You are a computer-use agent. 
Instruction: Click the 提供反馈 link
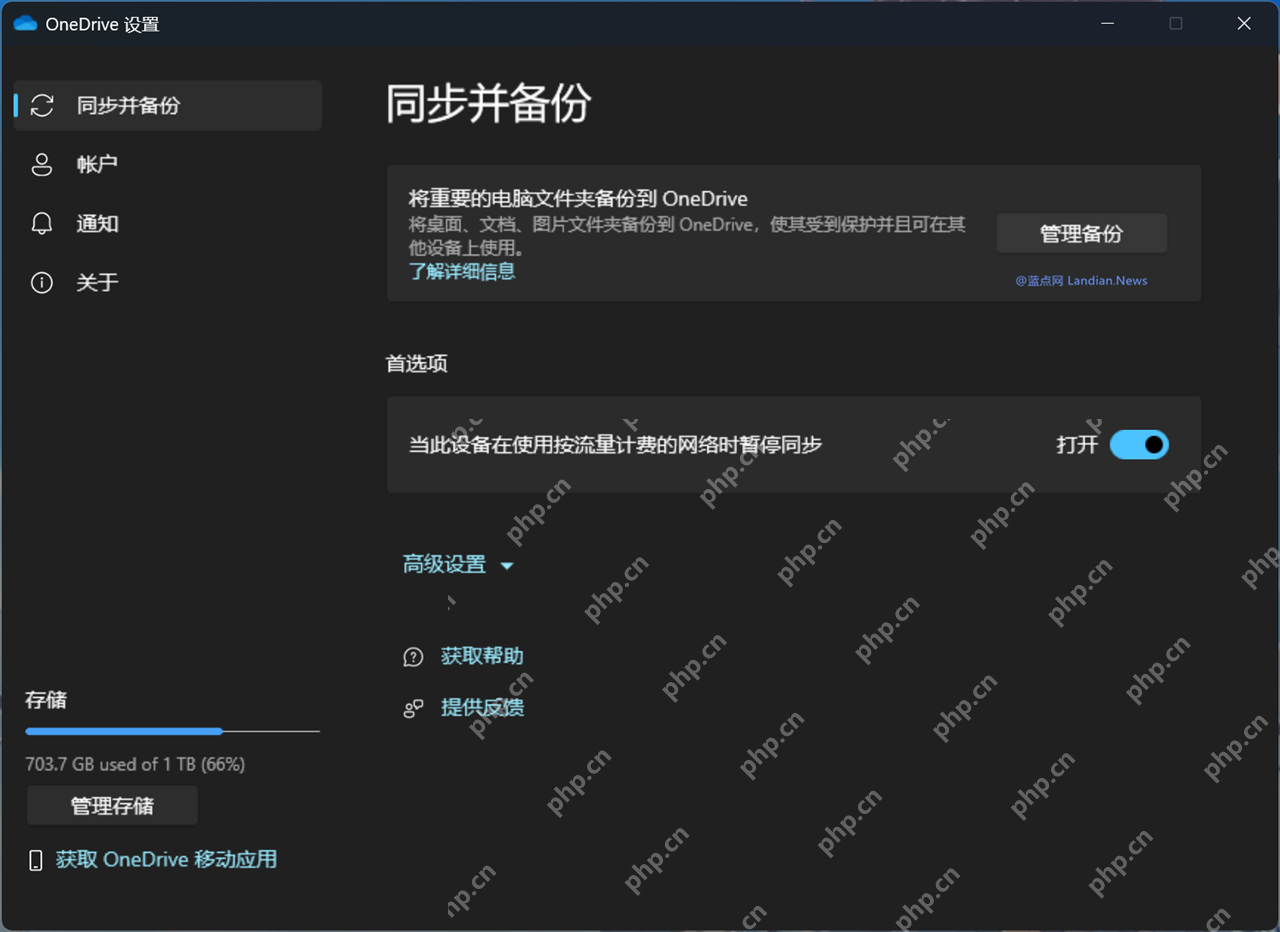482,708
